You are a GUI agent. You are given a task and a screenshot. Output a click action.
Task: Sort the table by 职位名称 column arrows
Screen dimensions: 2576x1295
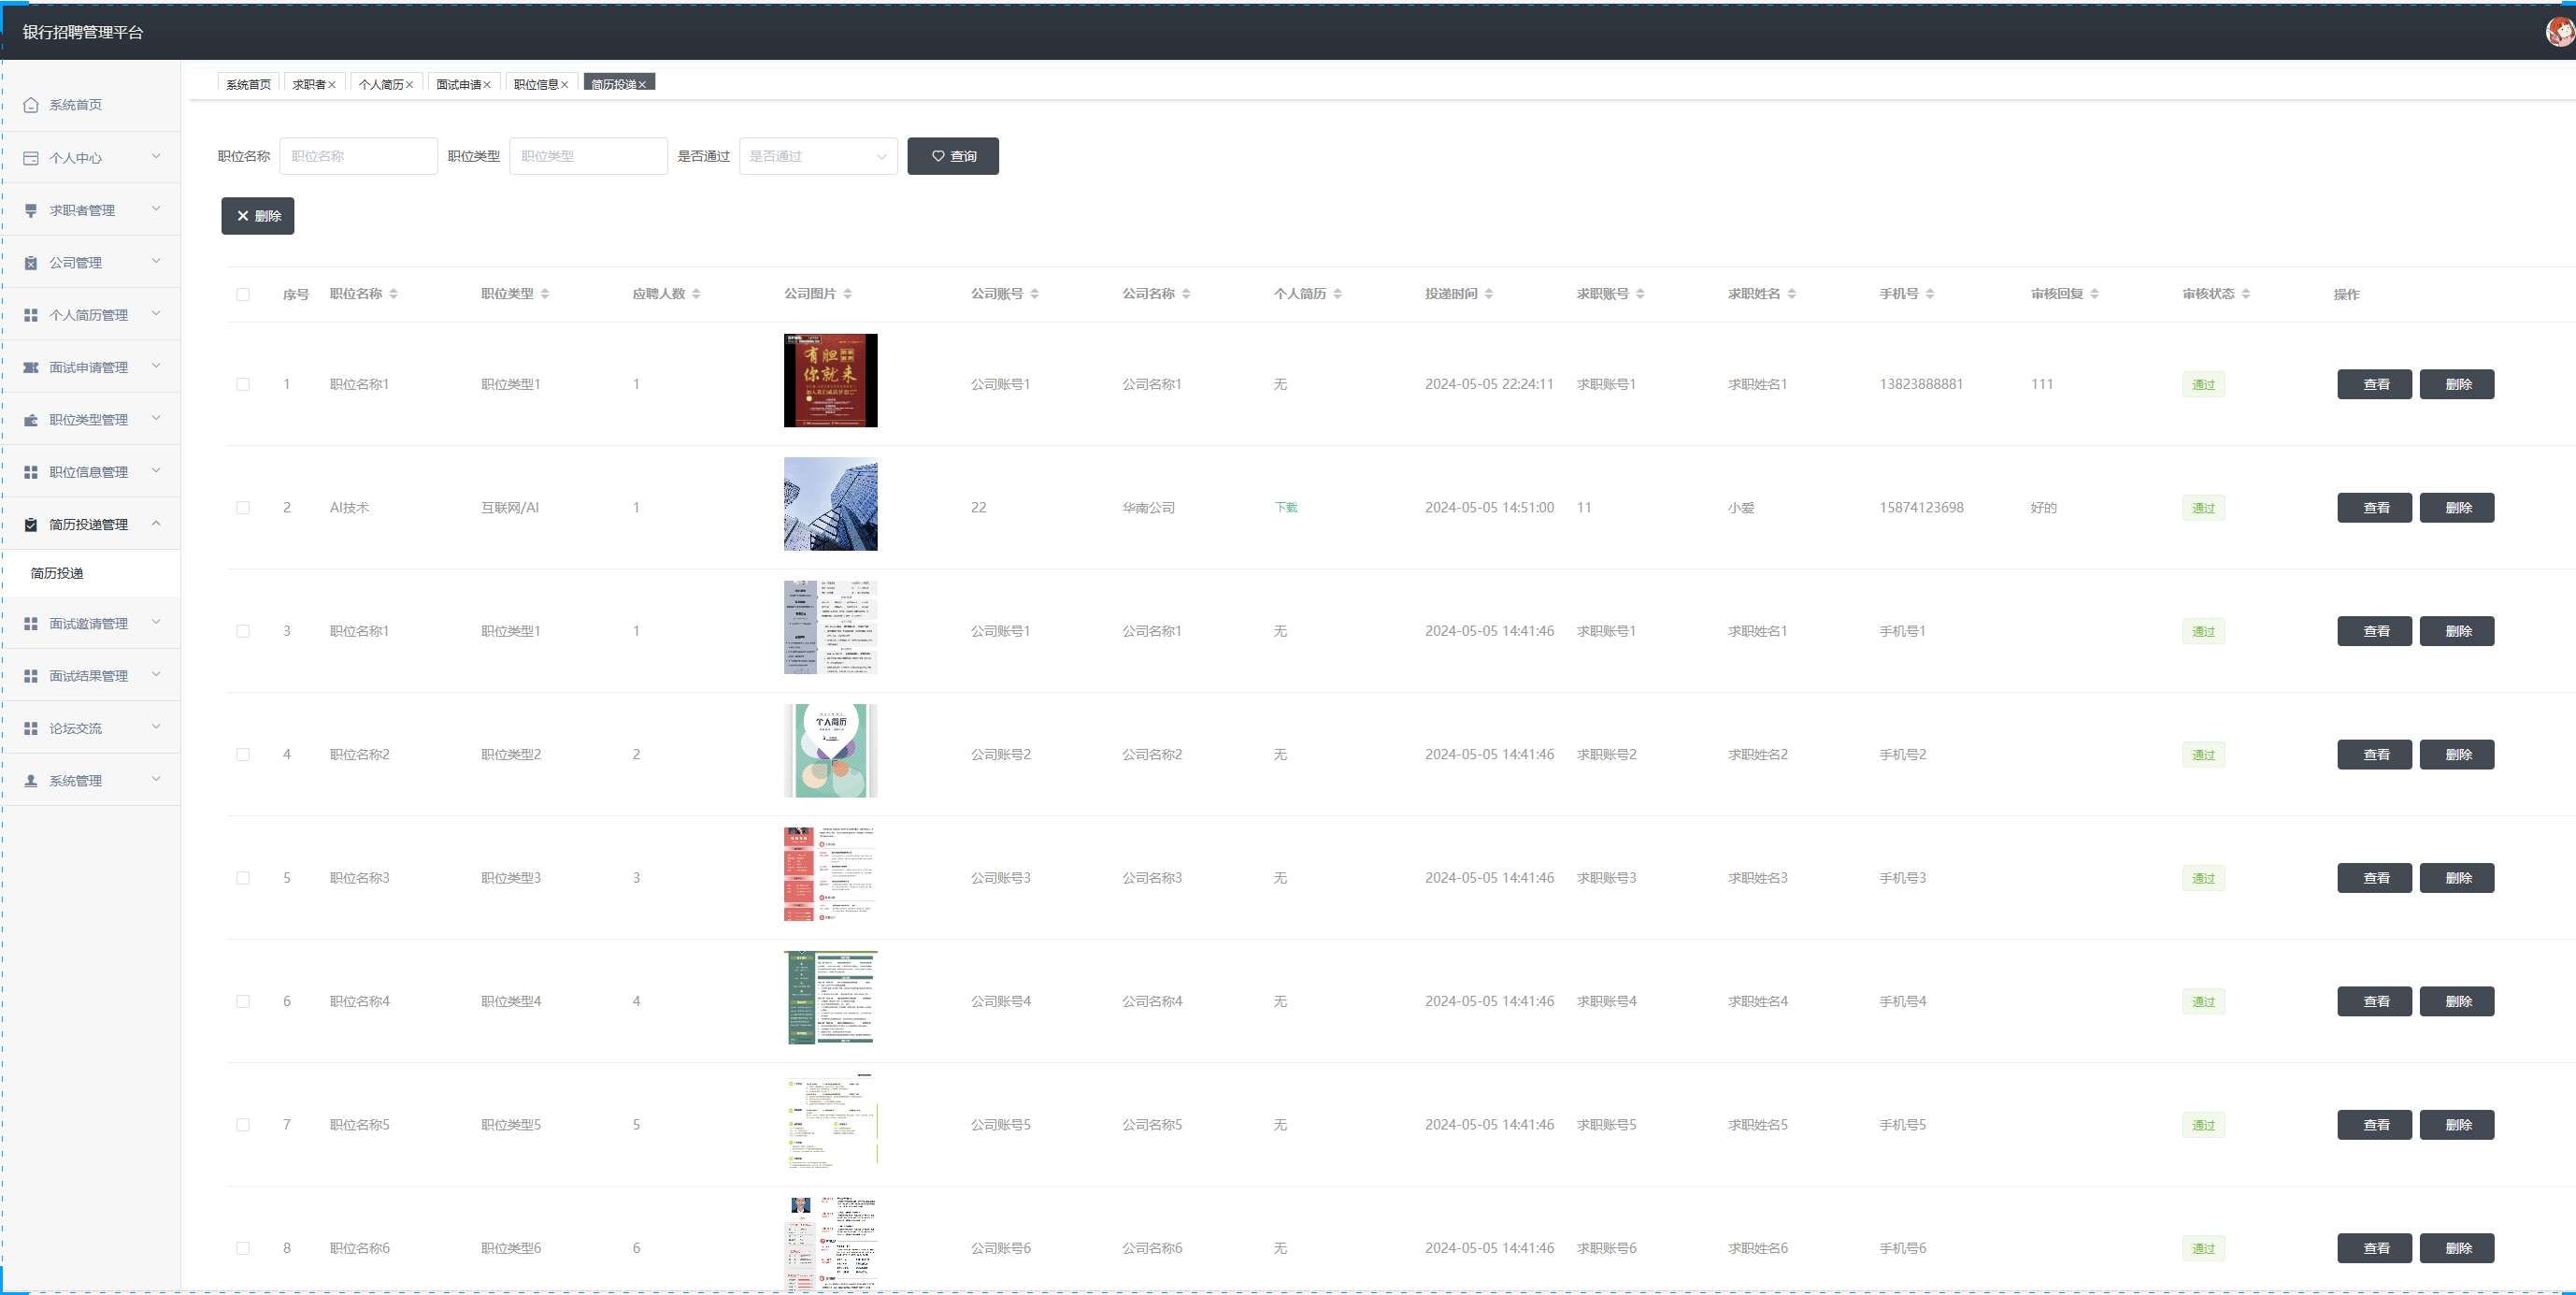tap(393, 294)
